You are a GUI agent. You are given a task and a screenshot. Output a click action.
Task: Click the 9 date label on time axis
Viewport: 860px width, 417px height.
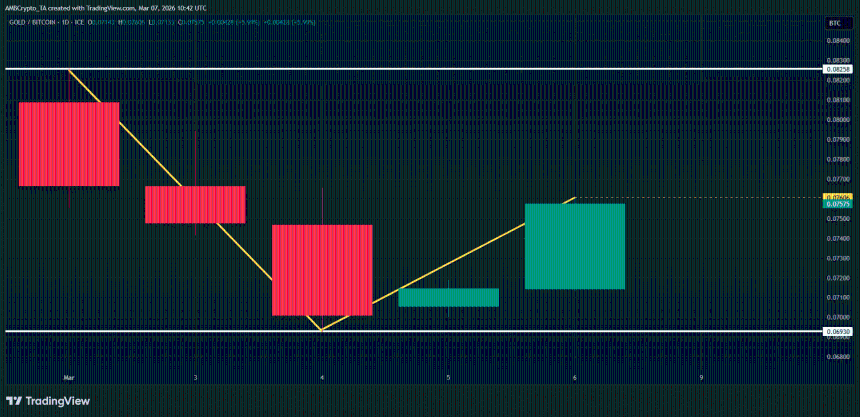click(x=702, y=378)
